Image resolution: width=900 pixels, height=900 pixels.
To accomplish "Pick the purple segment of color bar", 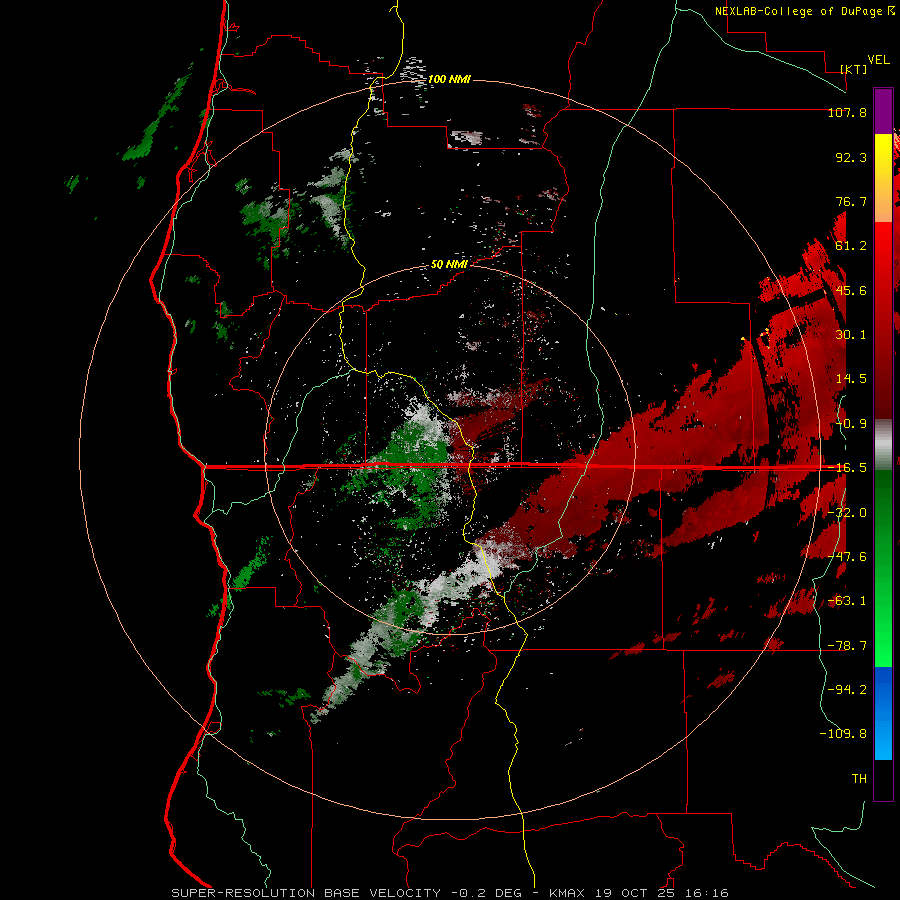I will [x=883, y=111].
